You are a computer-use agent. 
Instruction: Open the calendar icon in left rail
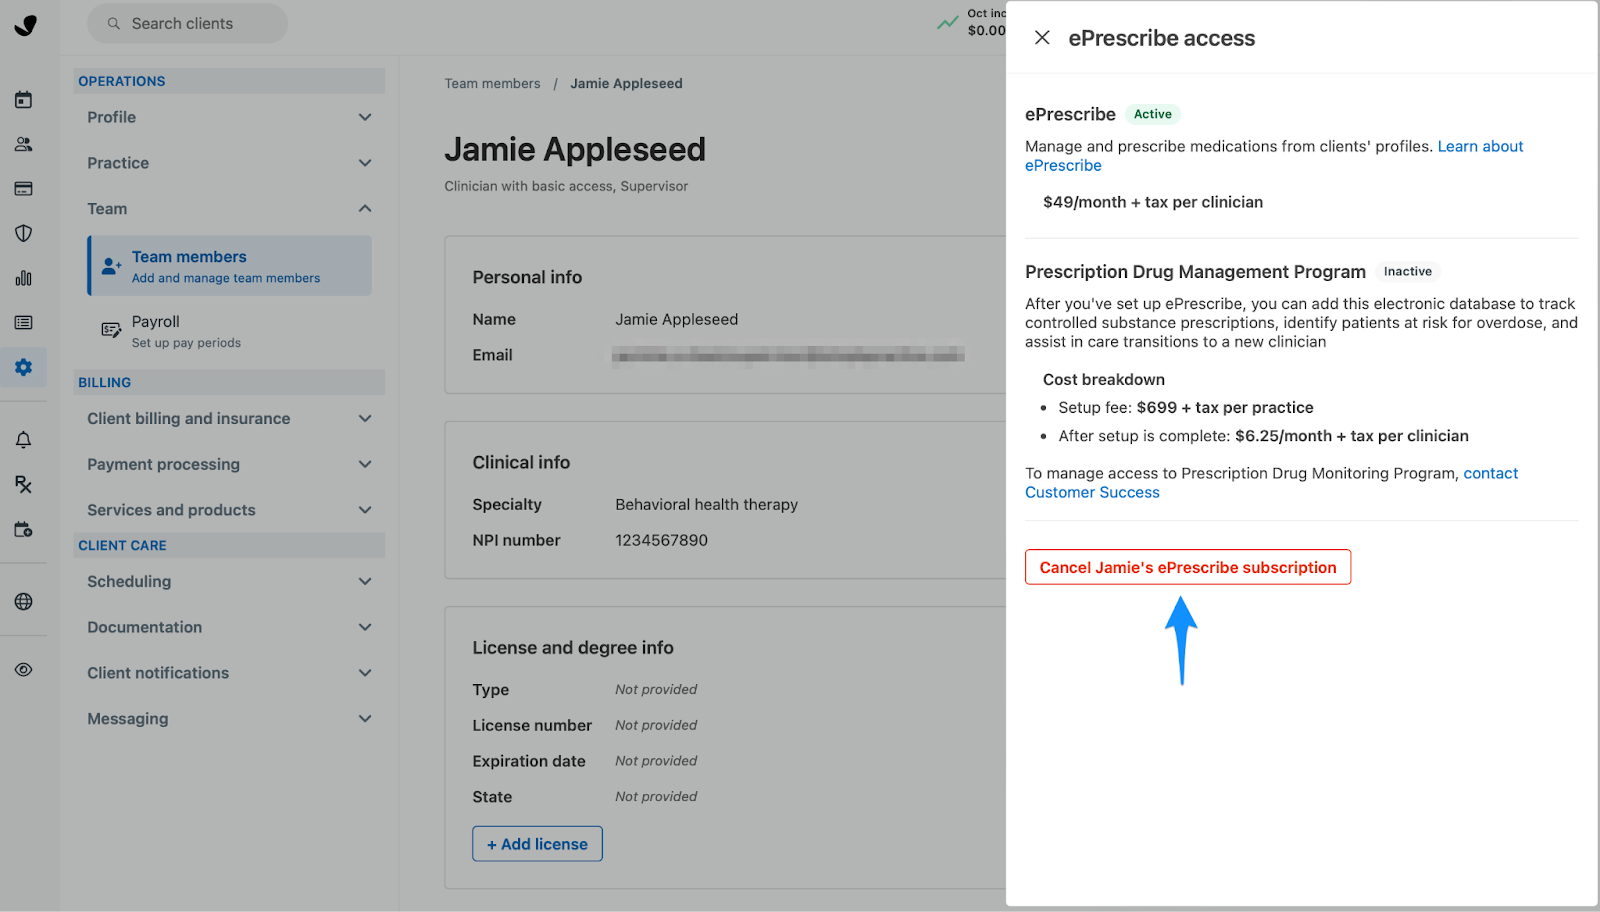(x=24, y=100)
